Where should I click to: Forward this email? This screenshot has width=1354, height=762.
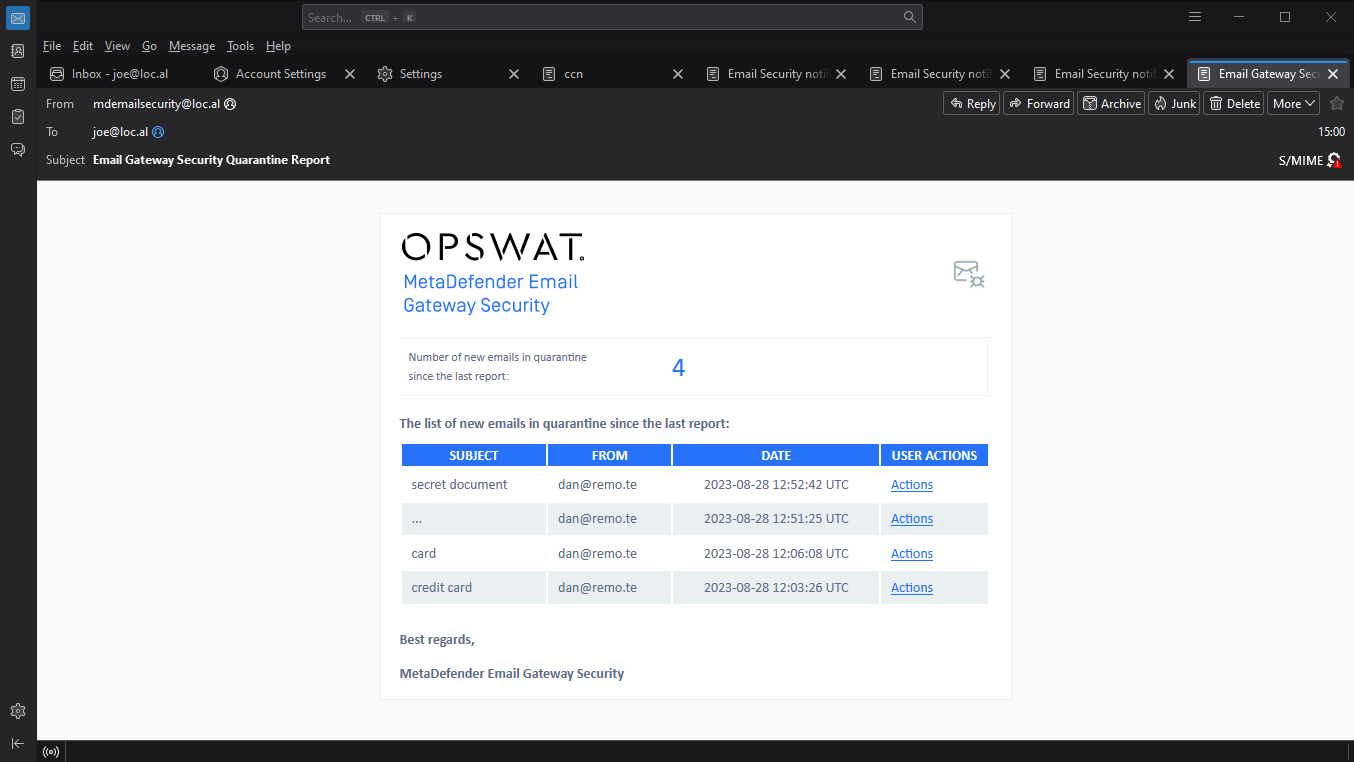pyautogui.click(x=1038, y=103)
